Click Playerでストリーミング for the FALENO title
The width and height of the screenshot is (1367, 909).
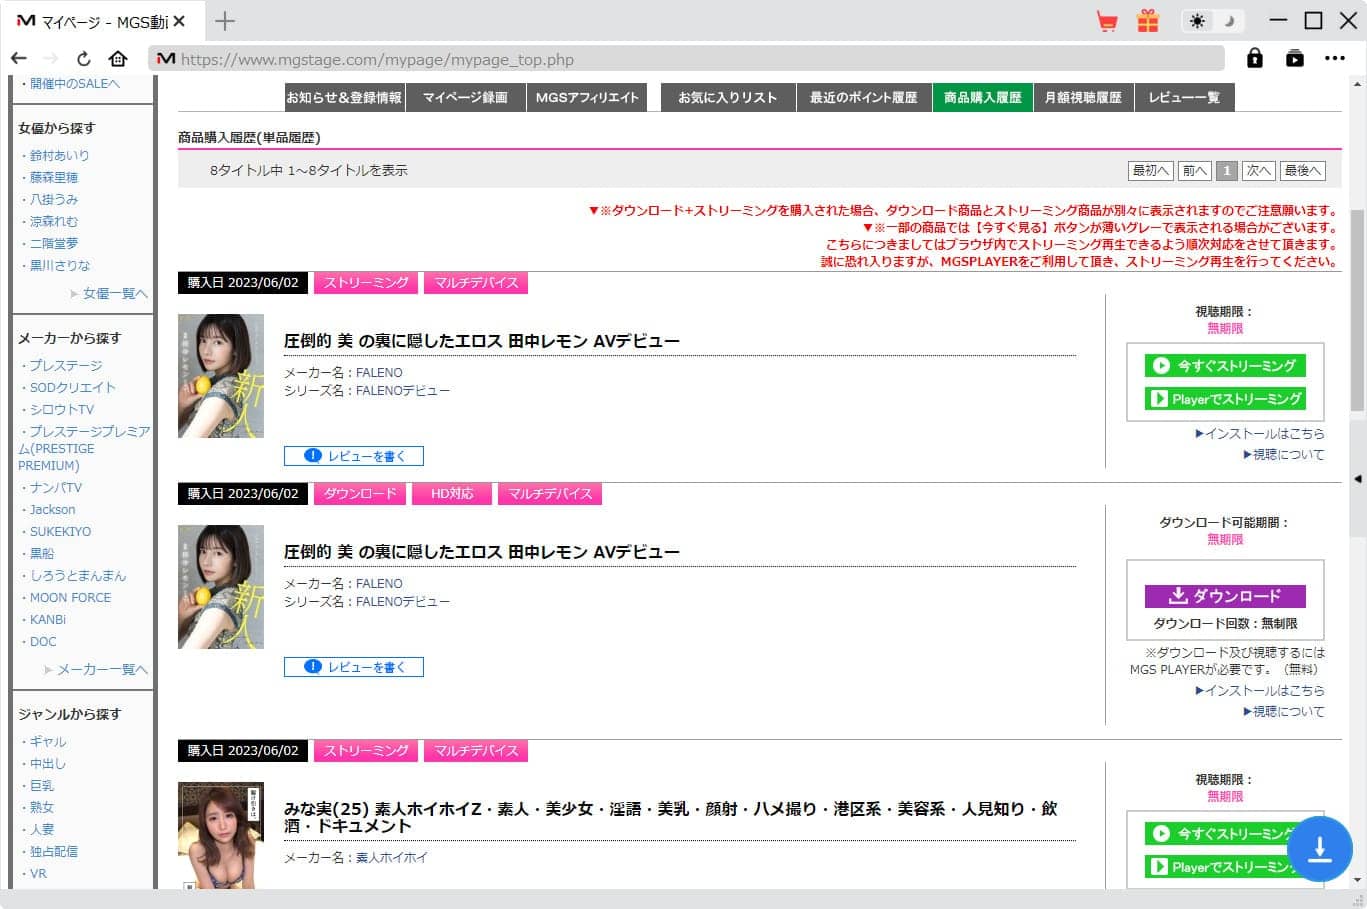pyautogui.click(x=1225, y=399)
